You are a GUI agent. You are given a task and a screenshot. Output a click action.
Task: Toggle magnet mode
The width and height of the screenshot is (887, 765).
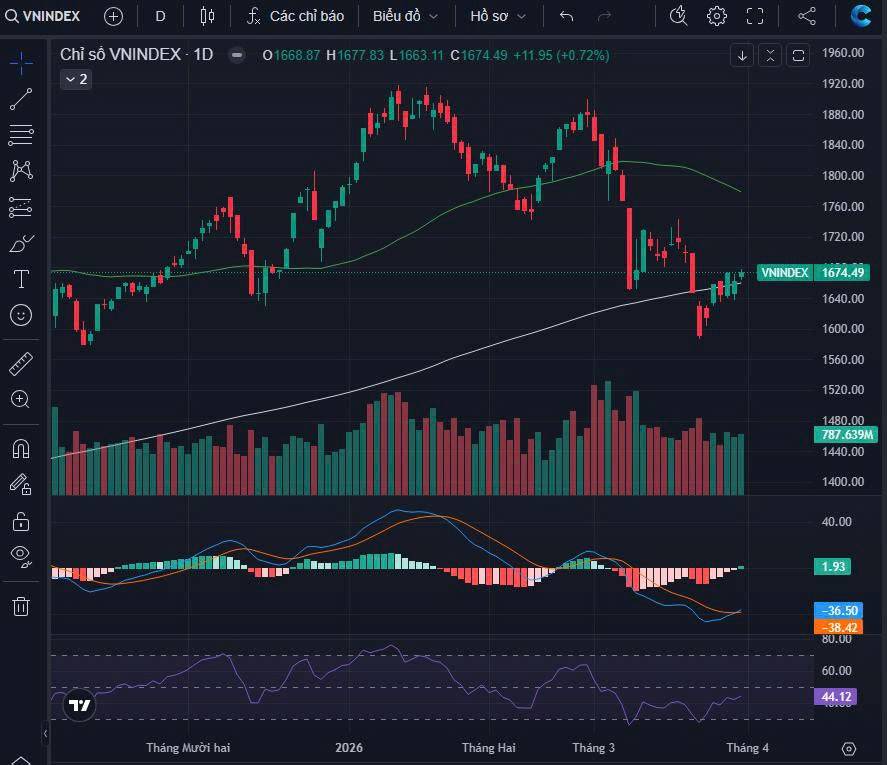tap(21, 449)
